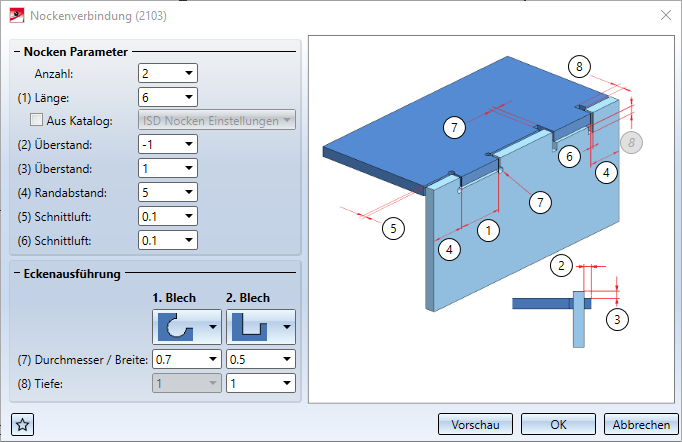
Task: Click the greyed-out circled 8 in diagram
Action: point(631,143)
